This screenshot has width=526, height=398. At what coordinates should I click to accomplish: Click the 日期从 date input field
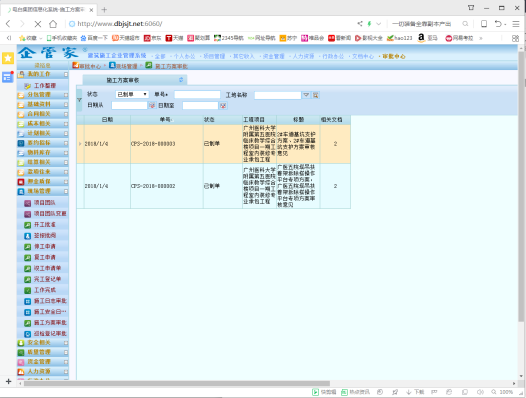129,106
